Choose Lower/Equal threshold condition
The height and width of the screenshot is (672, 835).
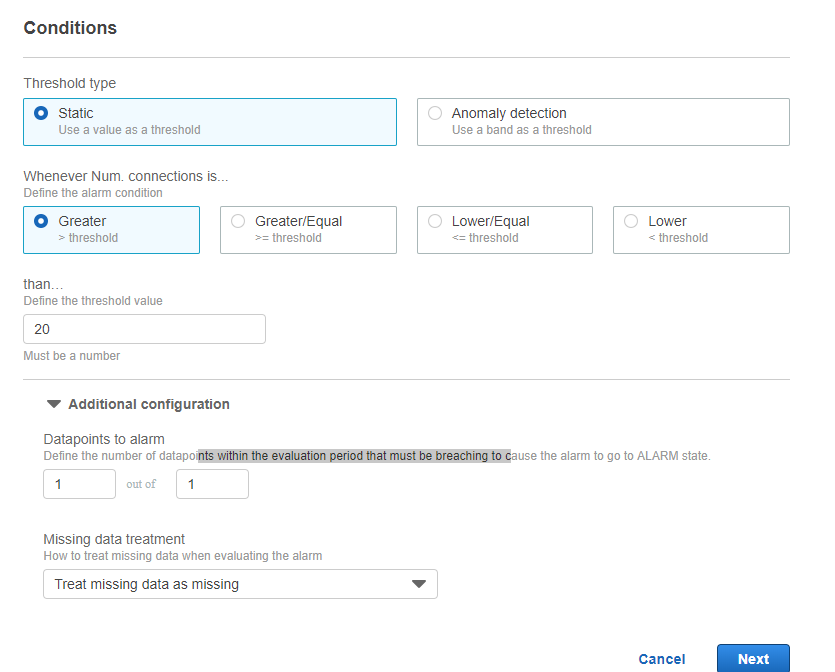pyautogui.click(x=504, y=230)
